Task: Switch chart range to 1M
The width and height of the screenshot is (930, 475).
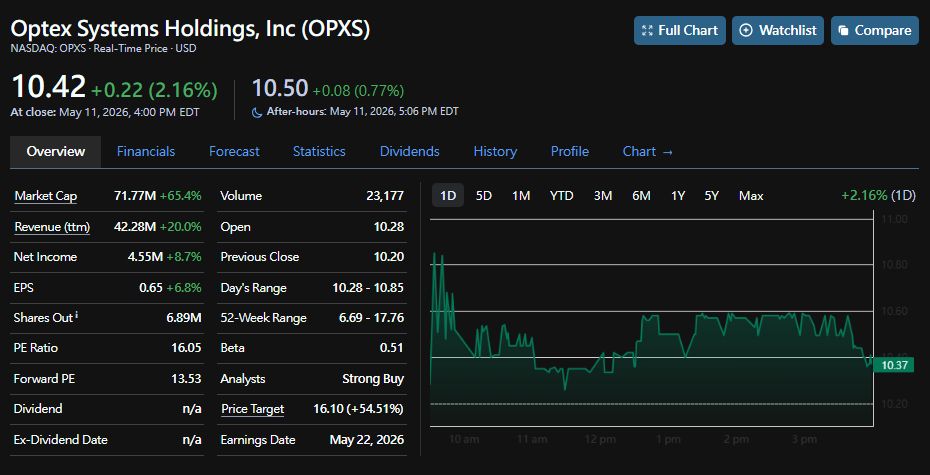Action: (x=521, y=196)
